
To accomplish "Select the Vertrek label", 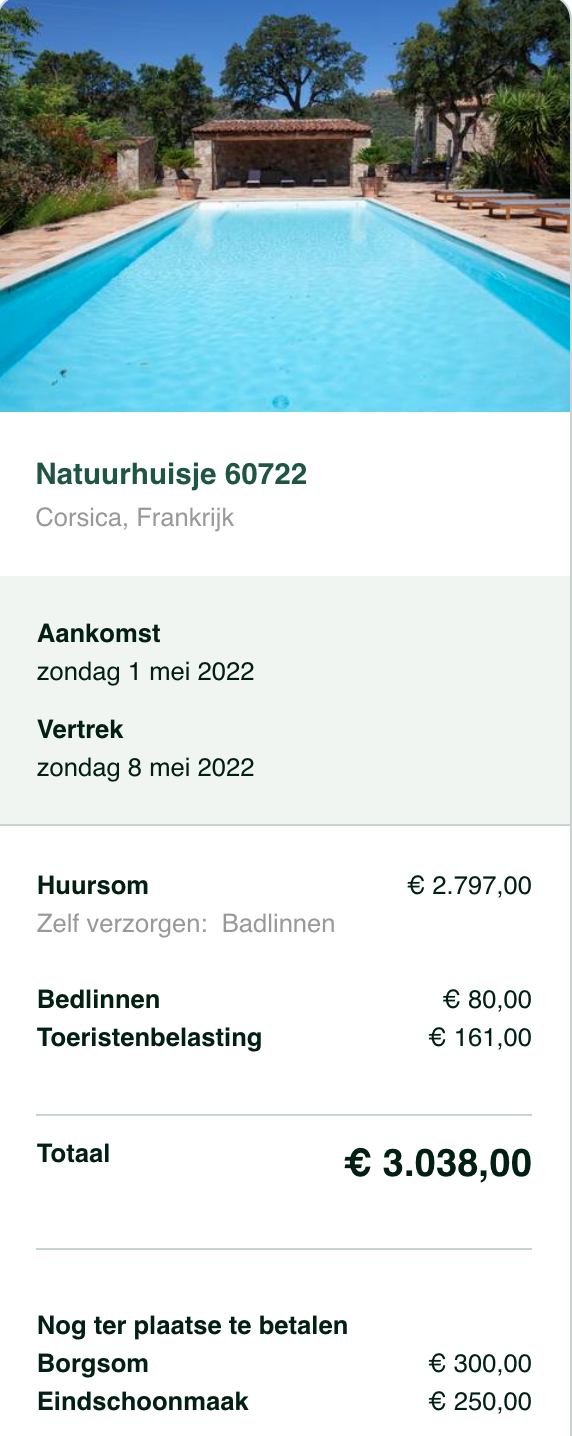I will point(80,729).
